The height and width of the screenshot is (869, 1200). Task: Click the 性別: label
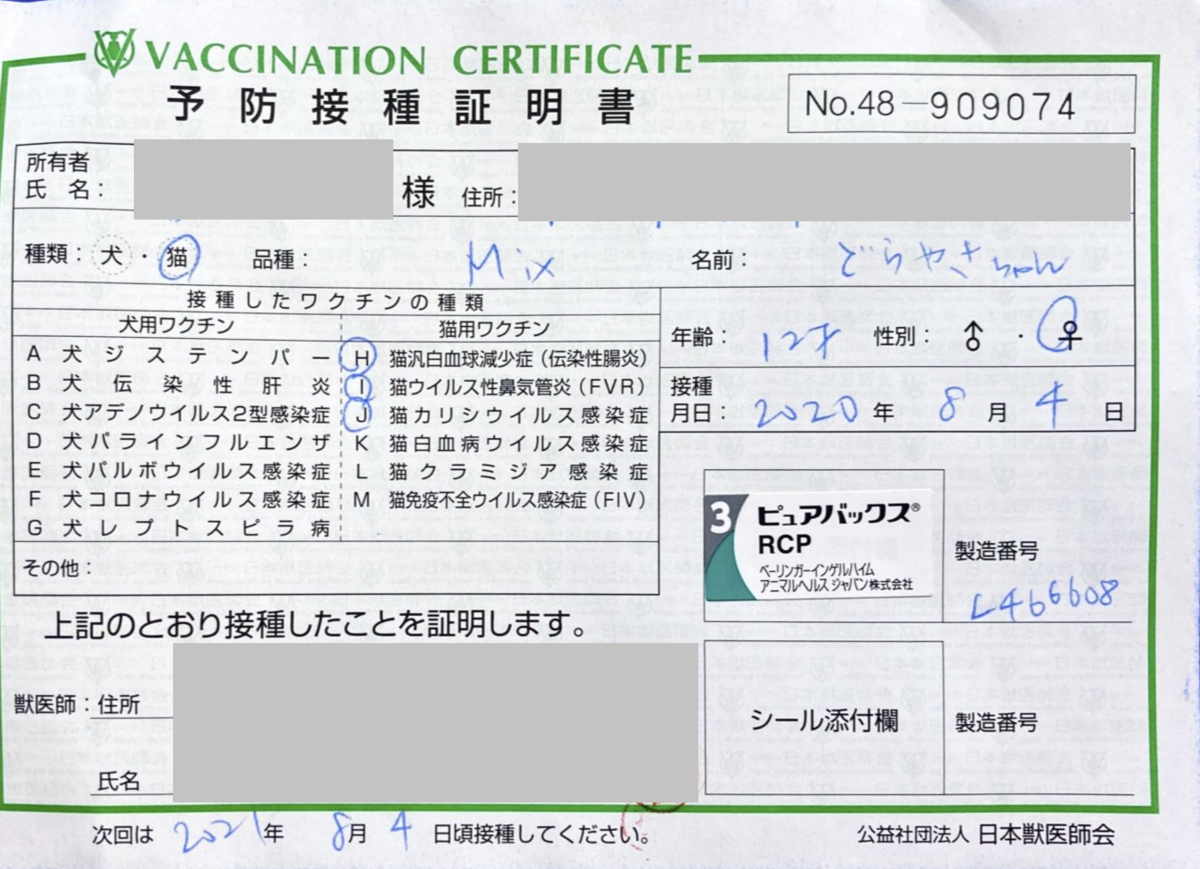903,338
